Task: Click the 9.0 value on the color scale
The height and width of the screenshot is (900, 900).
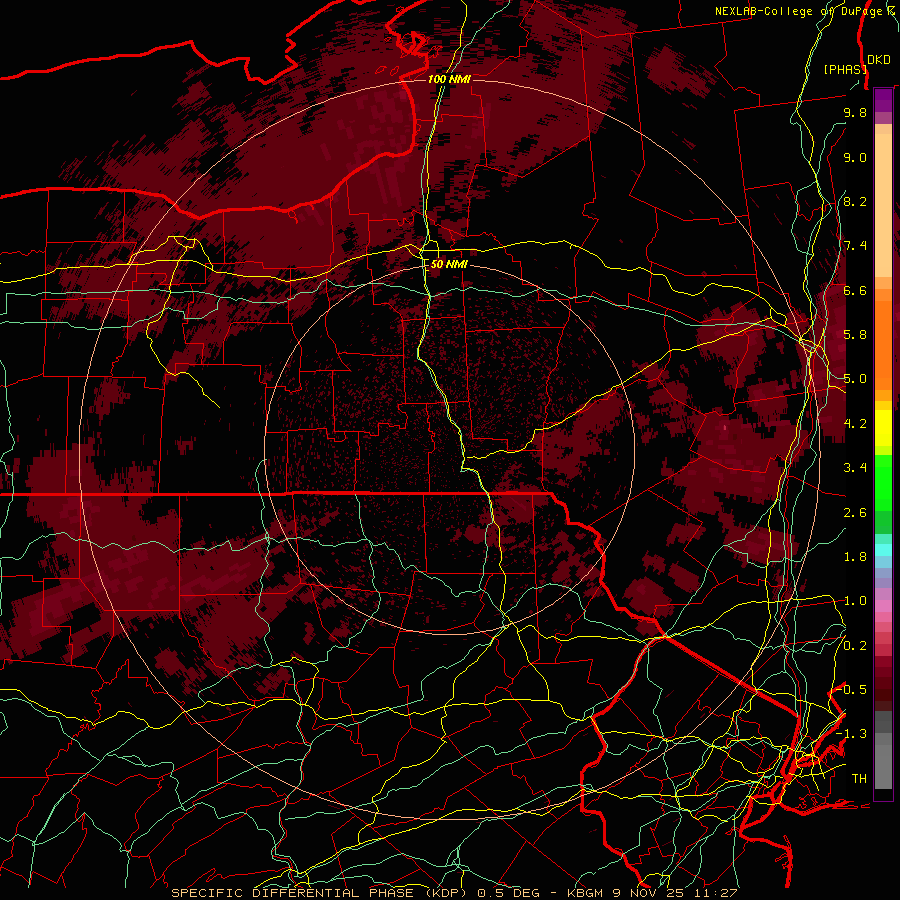Action: [x=855, y=157]
